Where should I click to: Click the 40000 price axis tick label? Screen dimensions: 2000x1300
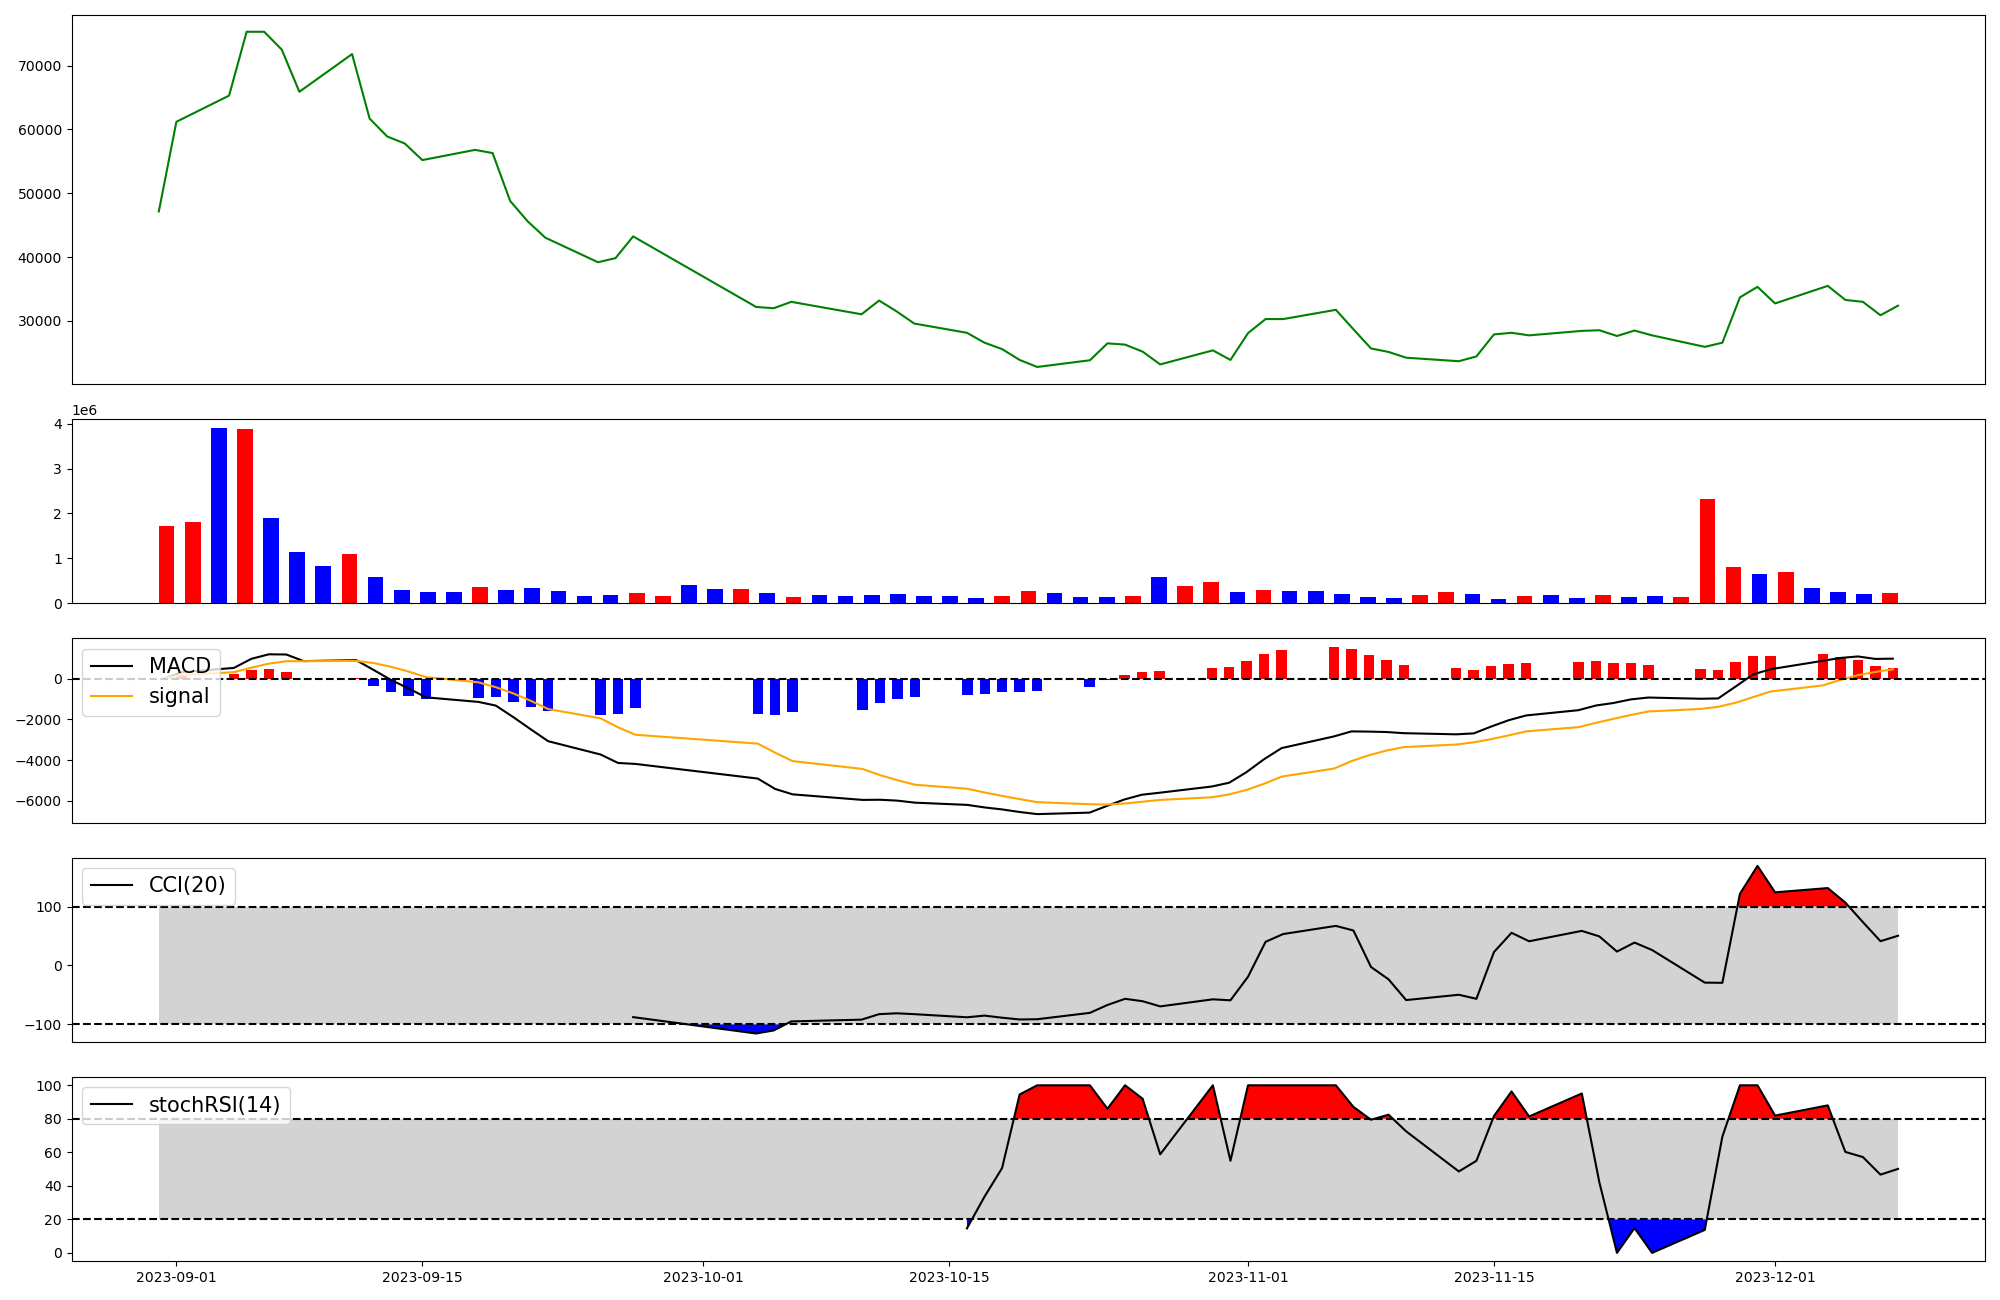41,258
